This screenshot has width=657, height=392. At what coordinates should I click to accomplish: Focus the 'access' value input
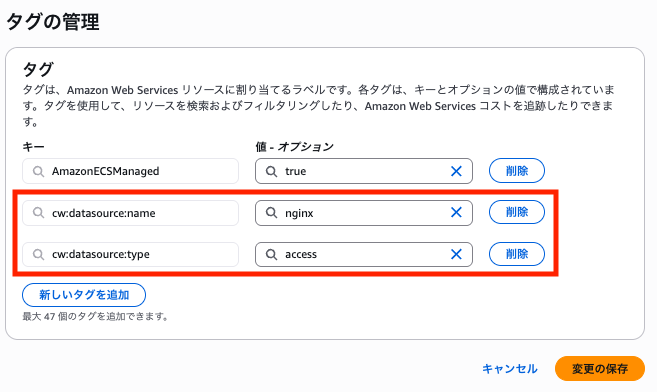[x=364, y=254]
